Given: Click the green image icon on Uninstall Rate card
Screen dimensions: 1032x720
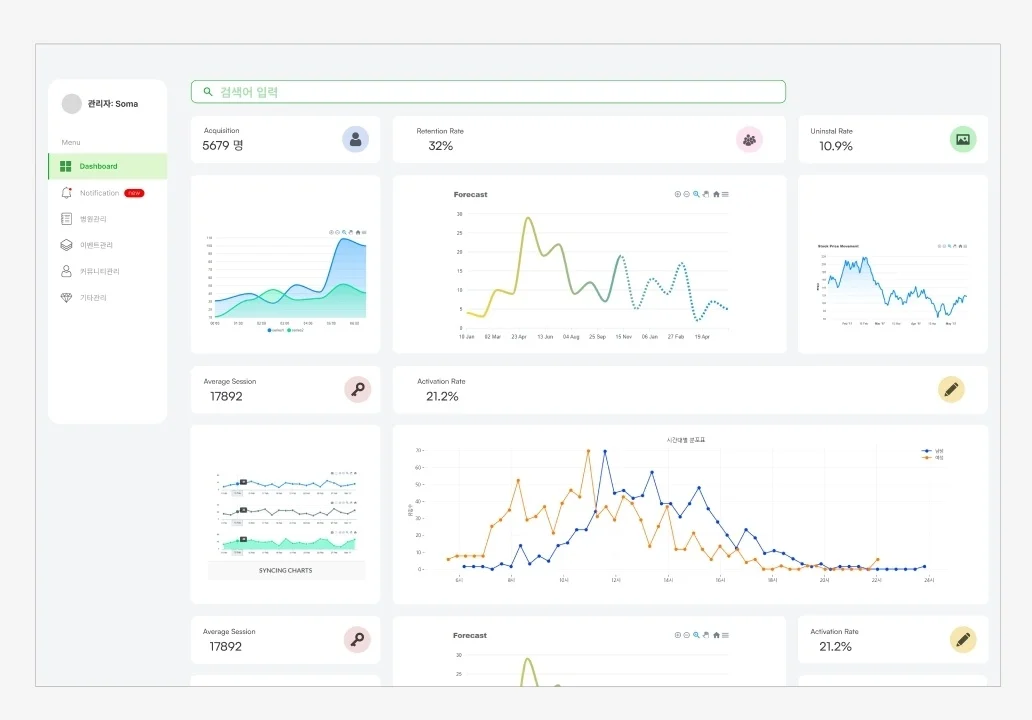Looking at the screenshot, I should 963,140.
